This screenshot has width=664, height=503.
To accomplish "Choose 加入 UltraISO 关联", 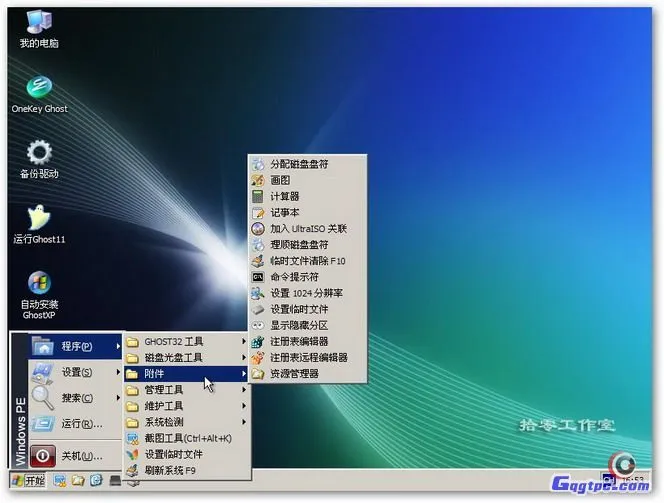I will pos(307,229).
